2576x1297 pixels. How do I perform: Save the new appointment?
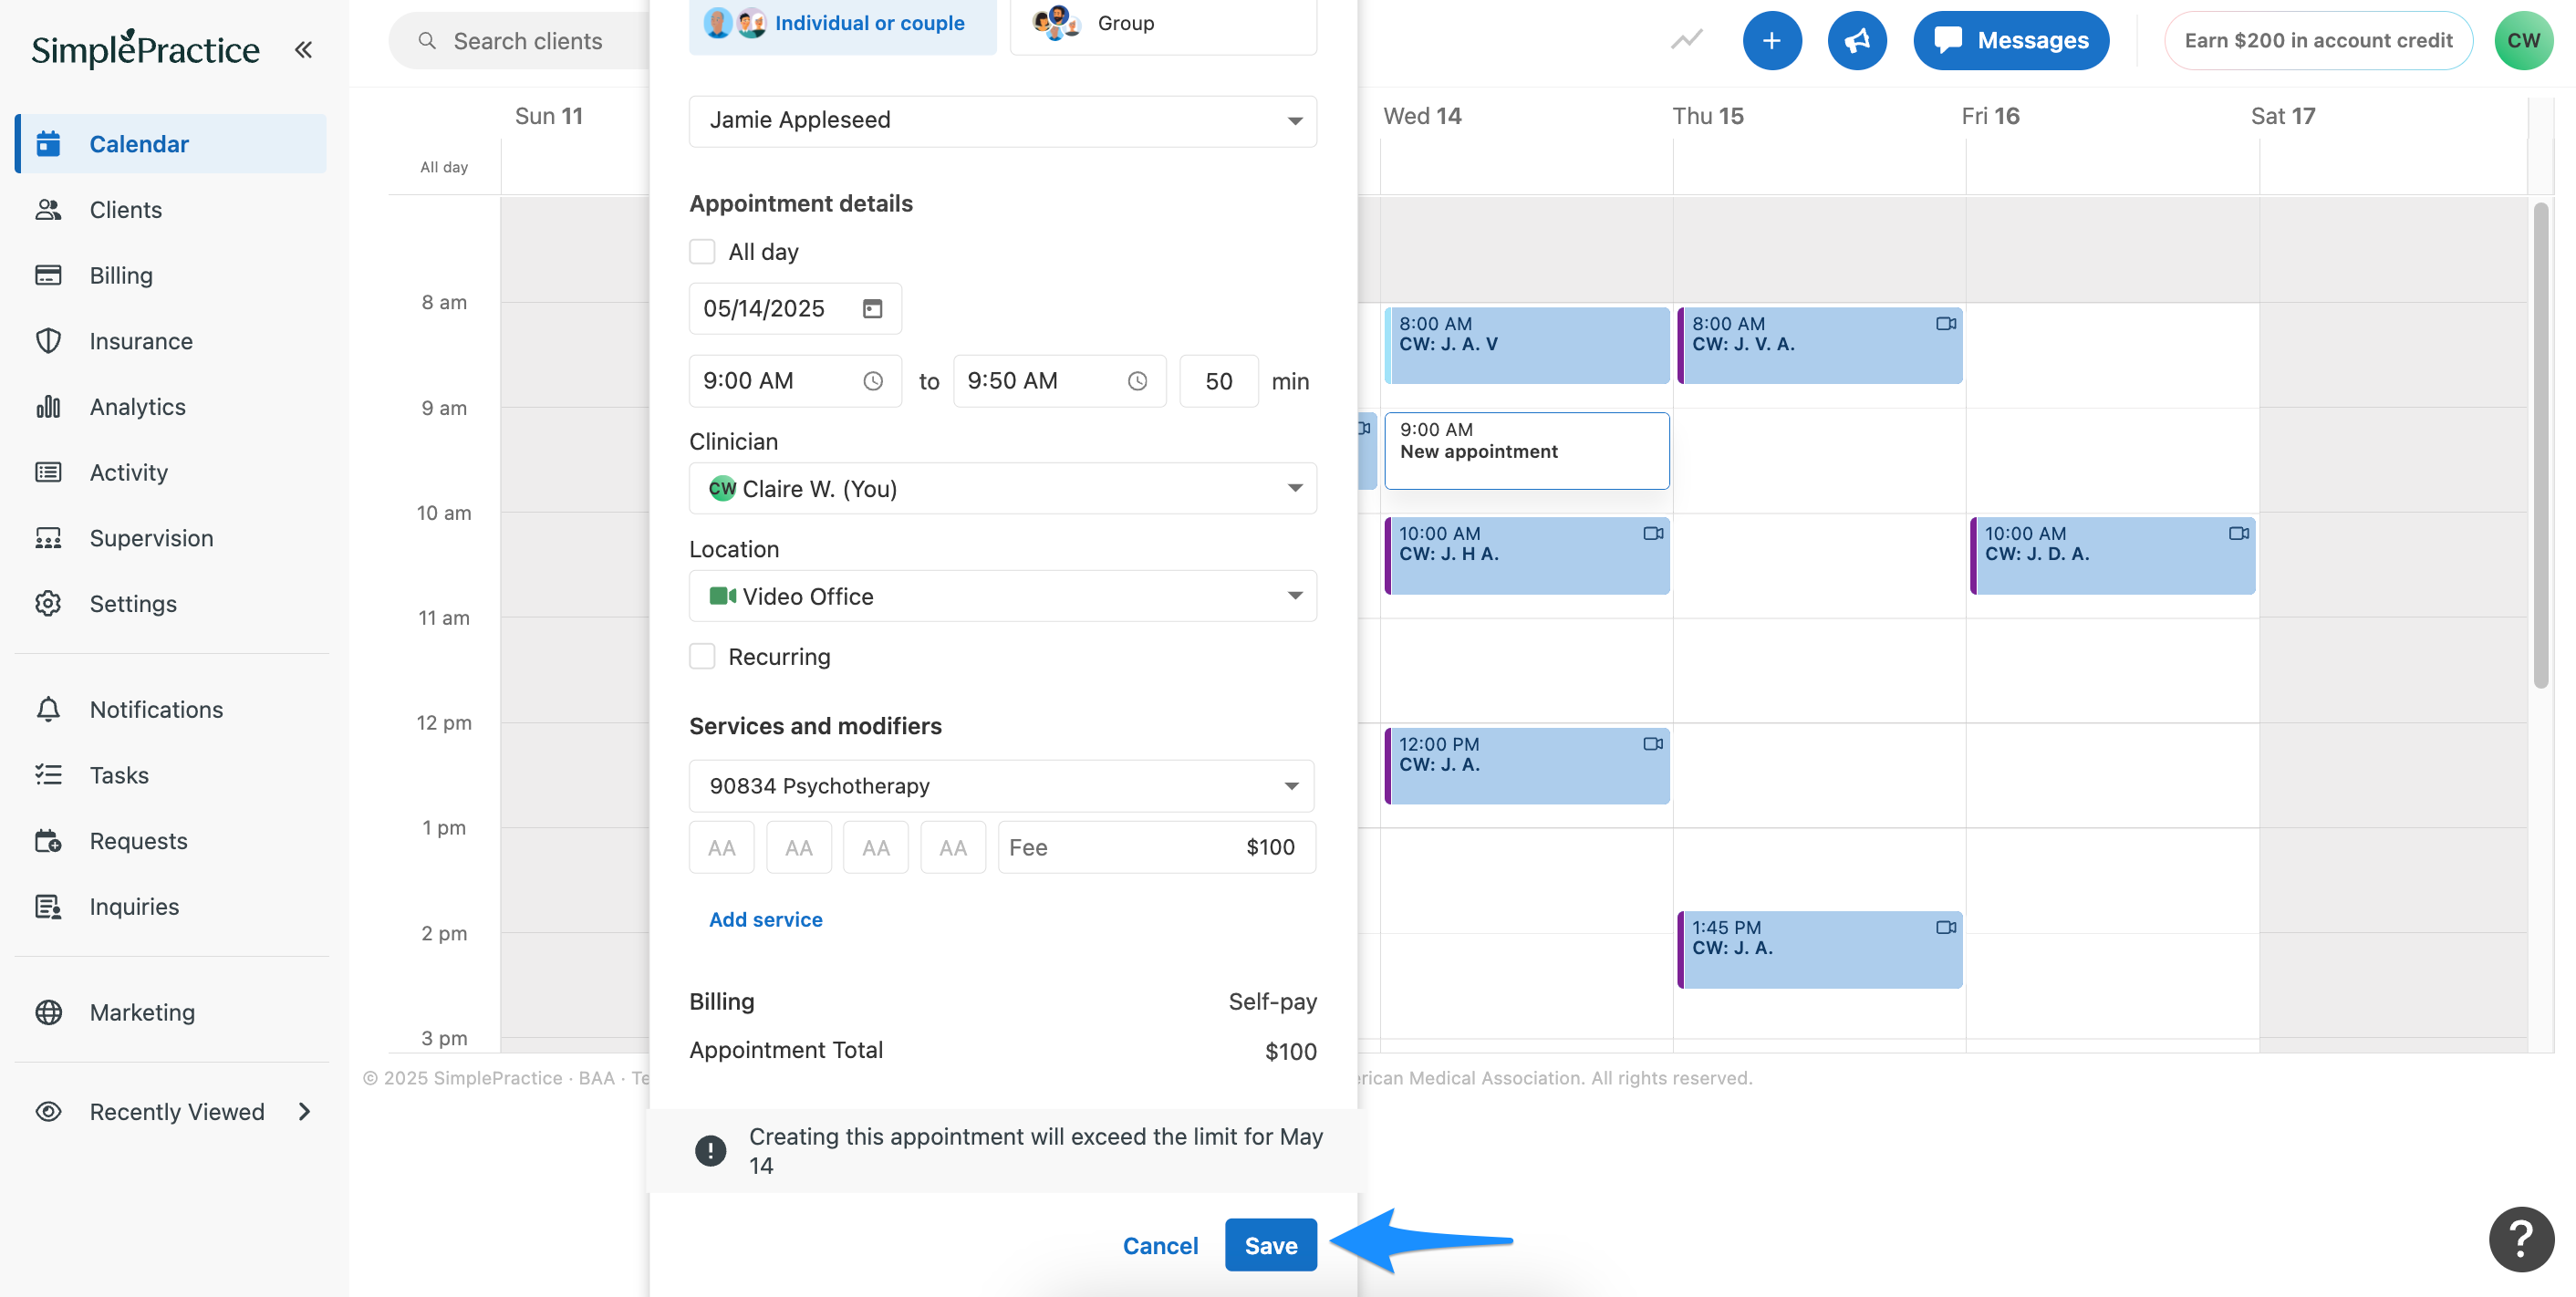pos(1270,1246)
